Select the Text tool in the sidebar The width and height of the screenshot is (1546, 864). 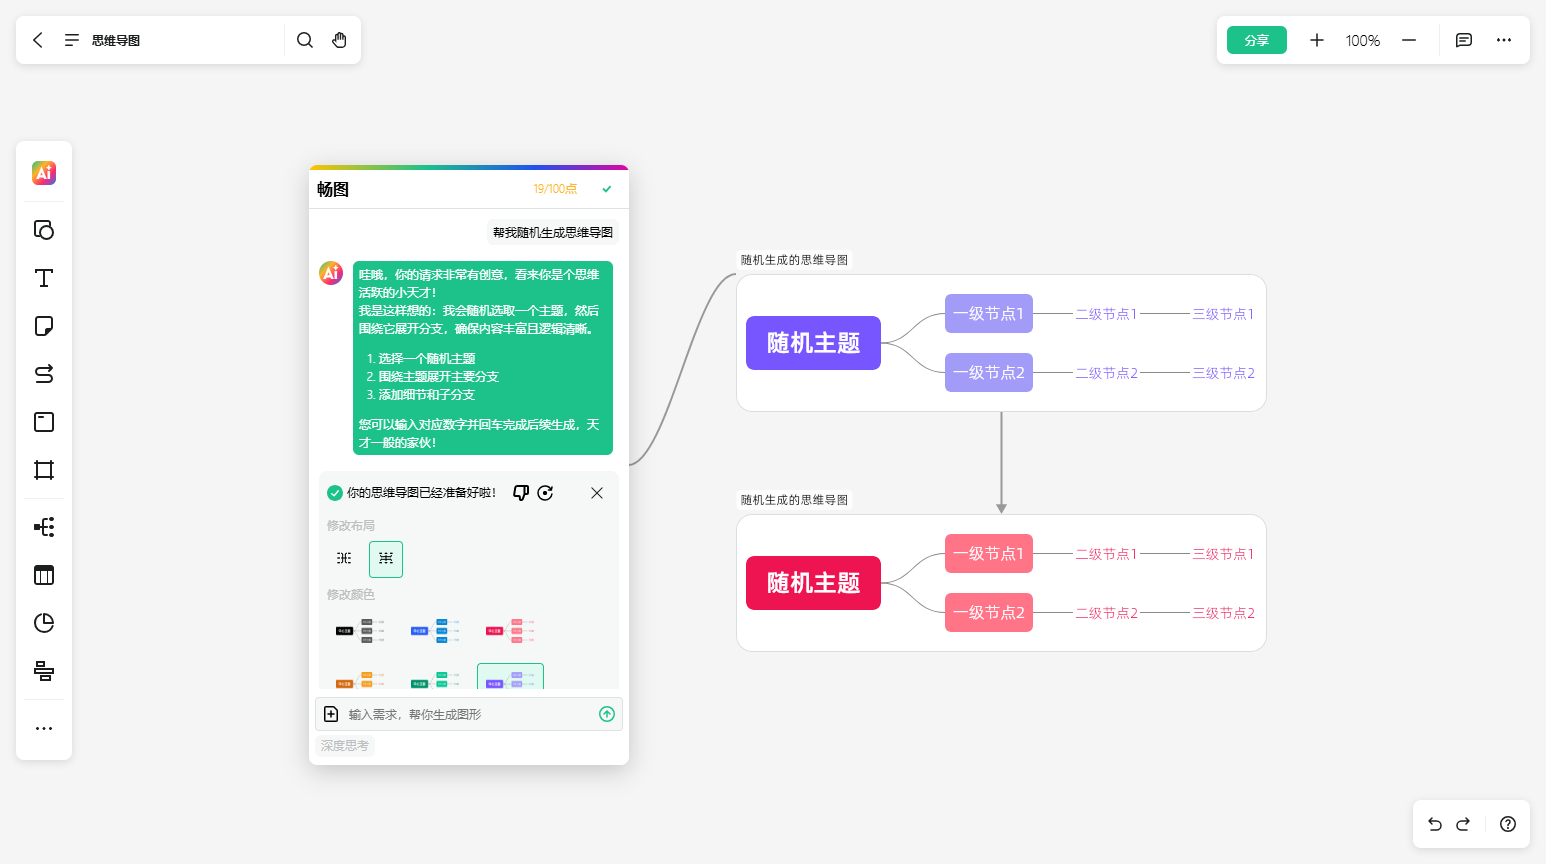pyautogui.click(x=44, y=278)
